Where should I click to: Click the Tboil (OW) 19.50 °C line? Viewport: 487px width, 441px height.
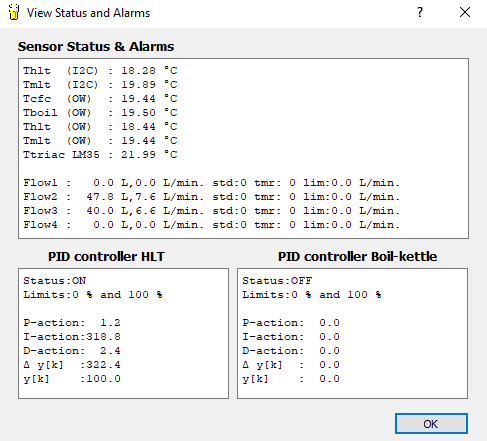click(x=100, y=113)
